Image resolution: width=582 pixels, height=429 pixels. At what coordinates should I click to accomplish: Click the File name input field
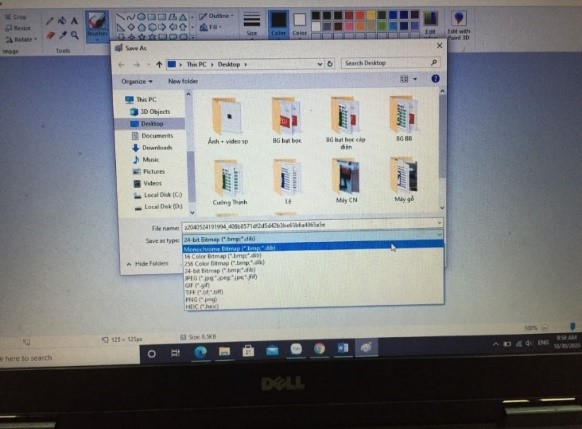pos(309,225)
